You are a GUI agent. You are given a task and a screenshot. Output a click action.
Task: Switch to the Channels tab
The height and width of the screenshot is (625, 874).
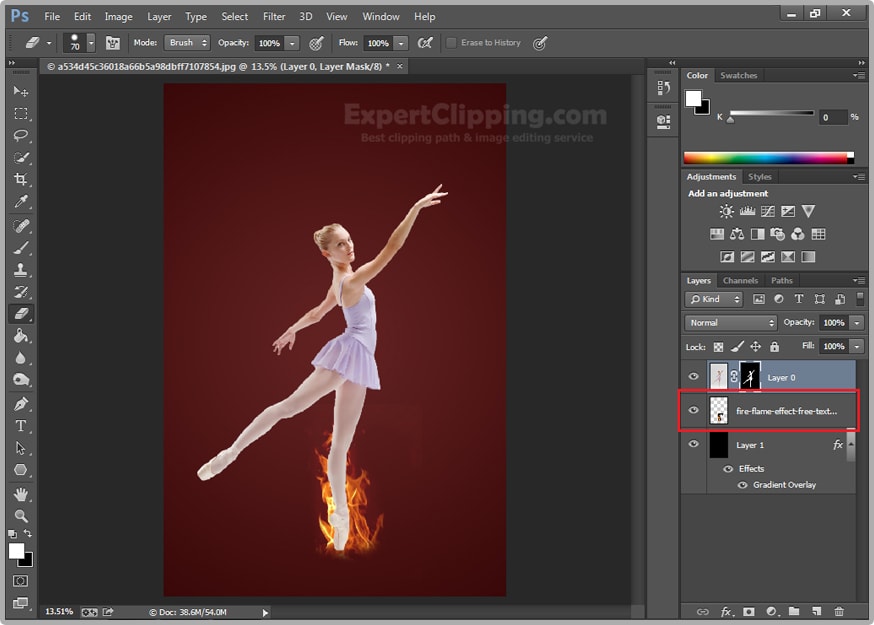point(740,280)
